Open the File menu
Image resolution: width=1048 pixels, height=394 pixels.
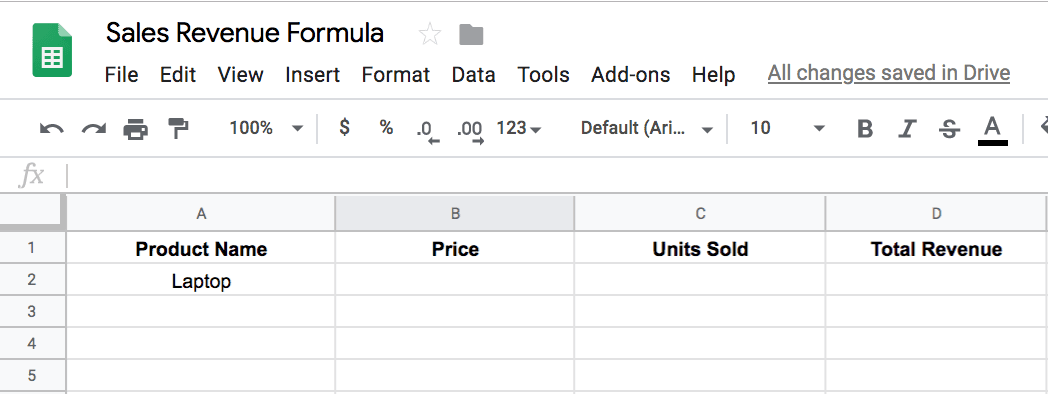pyautogui.click(x=122, y=74)
